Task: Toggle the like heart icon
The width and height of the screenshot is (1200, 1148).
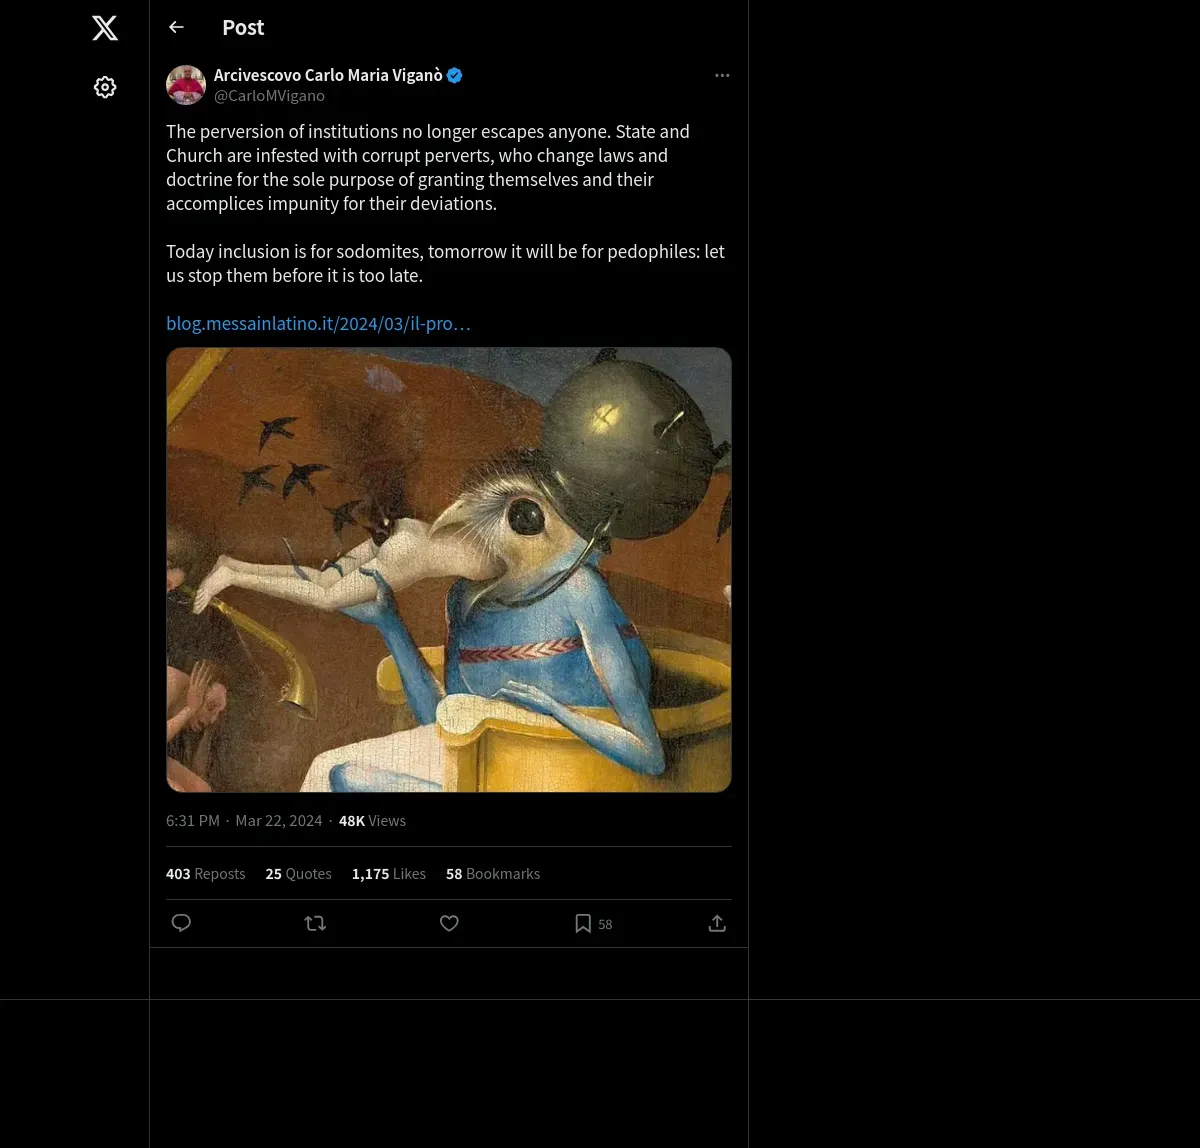Action: (449, 923)
